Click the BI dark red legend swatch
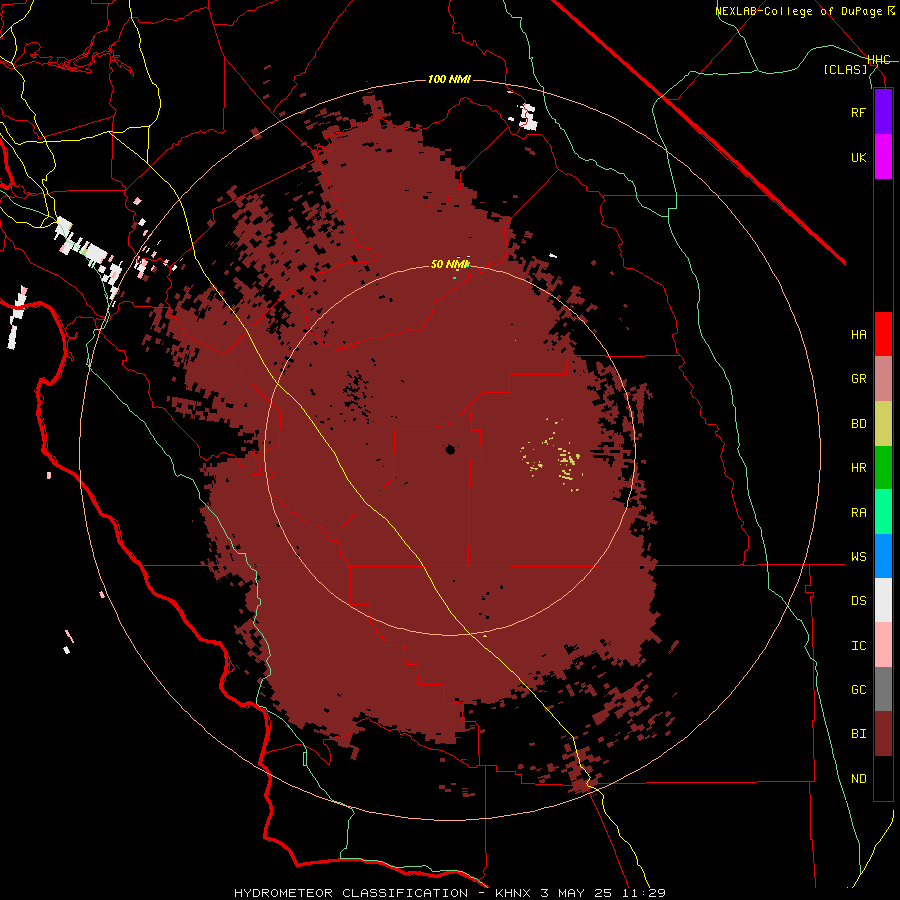 [x=883, y=734]
